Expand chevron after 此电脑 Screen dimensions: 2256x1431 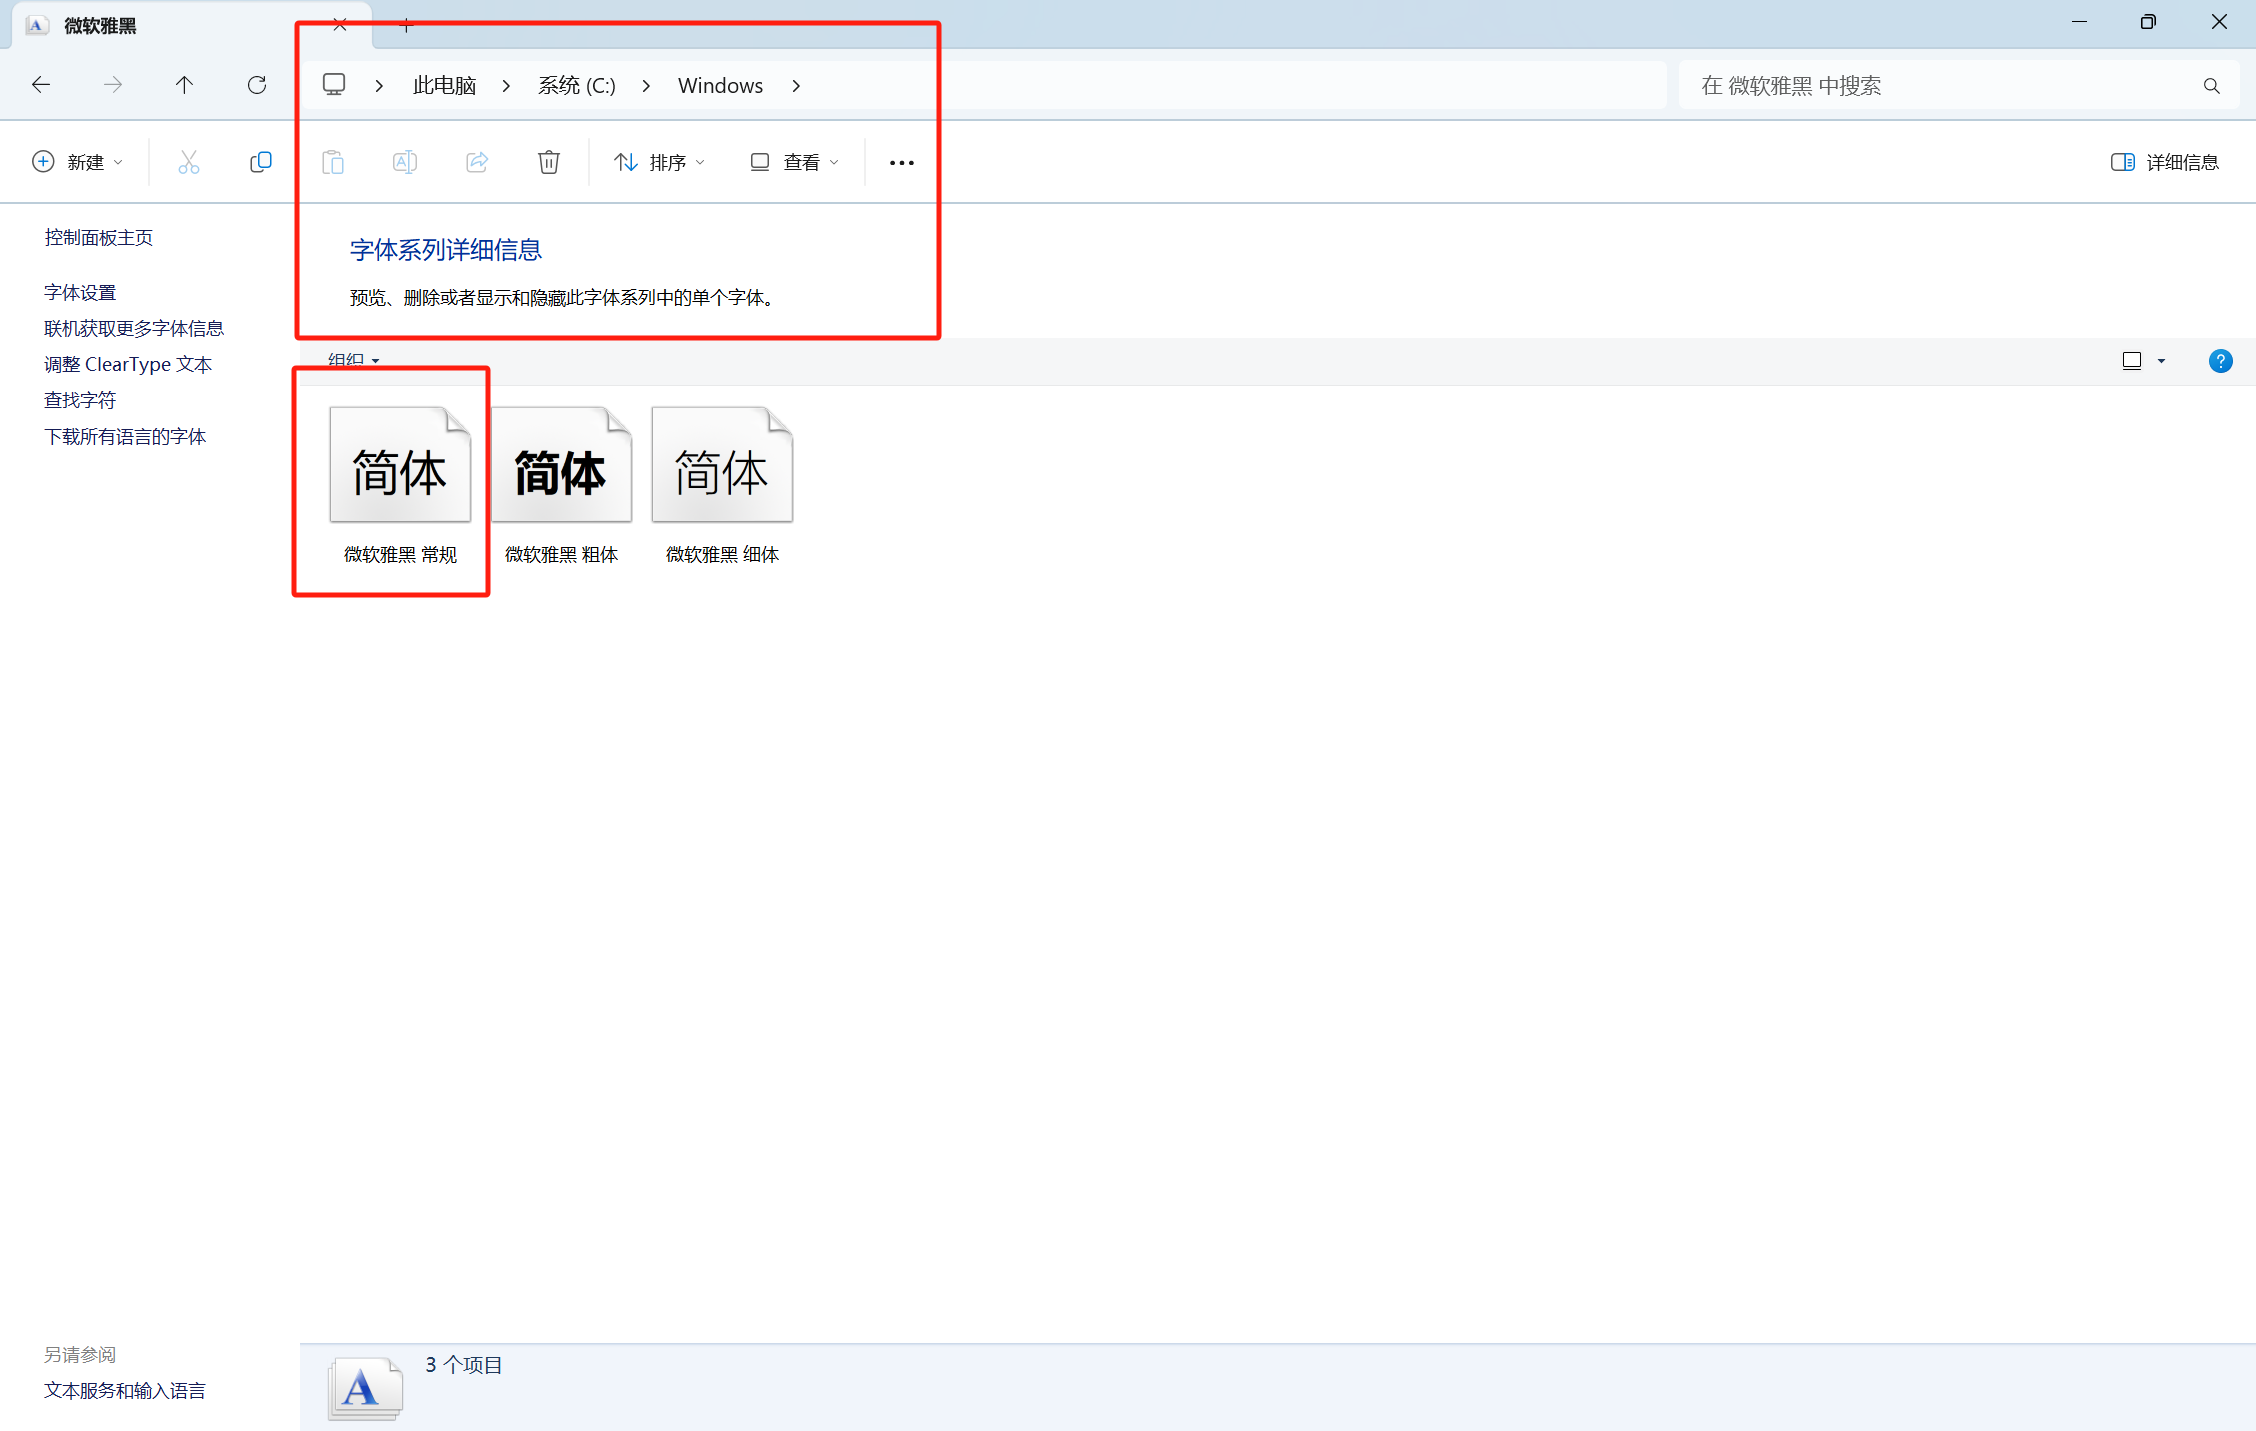pos(507,86)
